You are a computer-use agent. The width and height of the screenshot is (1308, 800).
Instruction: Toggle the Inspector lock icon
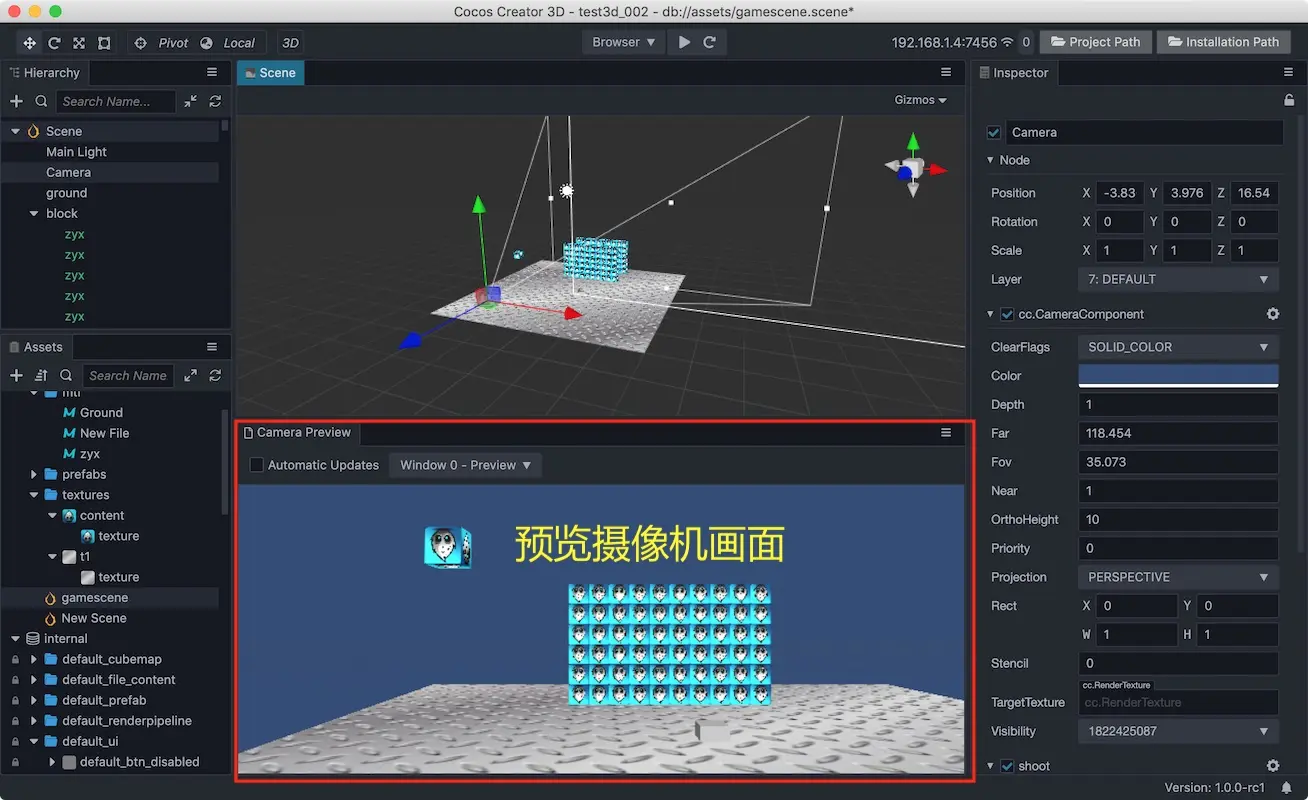pos(1289,100)
